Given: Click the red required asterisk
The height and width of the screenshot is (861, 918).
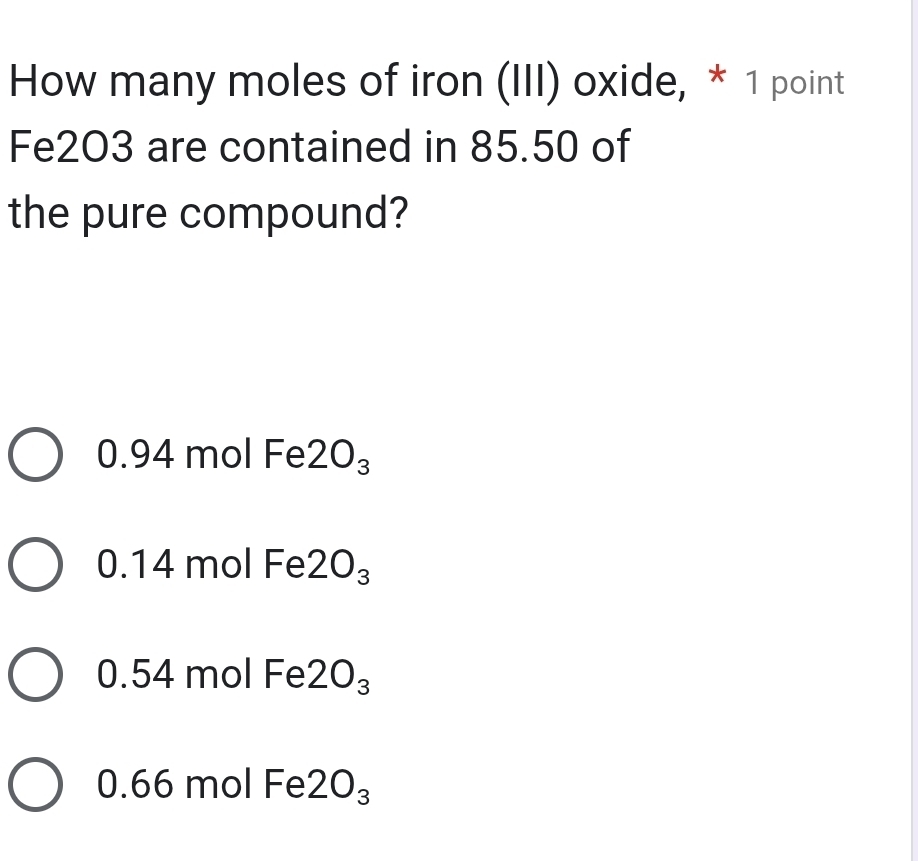Looking at the screenshot, I should pos(716,78).
